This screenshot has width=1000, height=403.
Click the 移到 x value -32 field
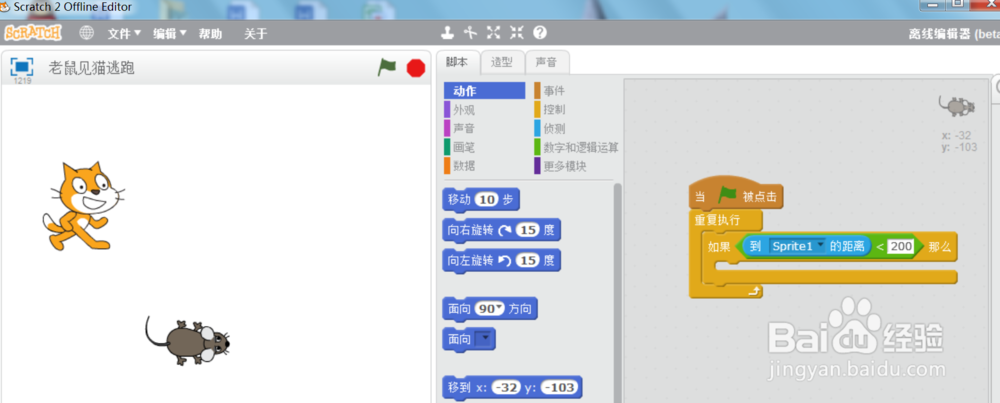[x=506, y=387]
